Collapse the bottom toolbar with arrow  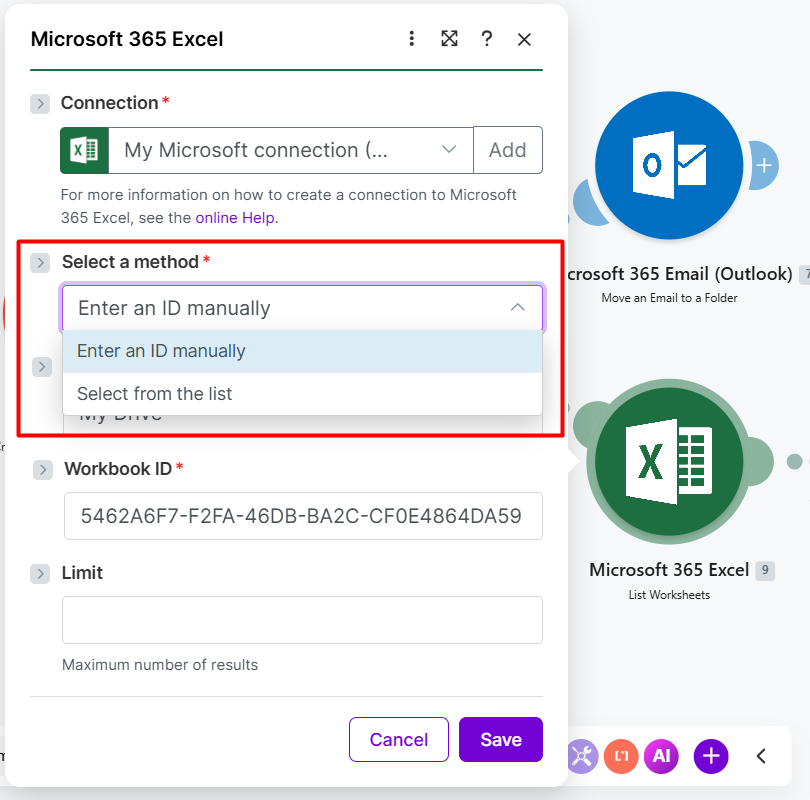tap(761, 756)
